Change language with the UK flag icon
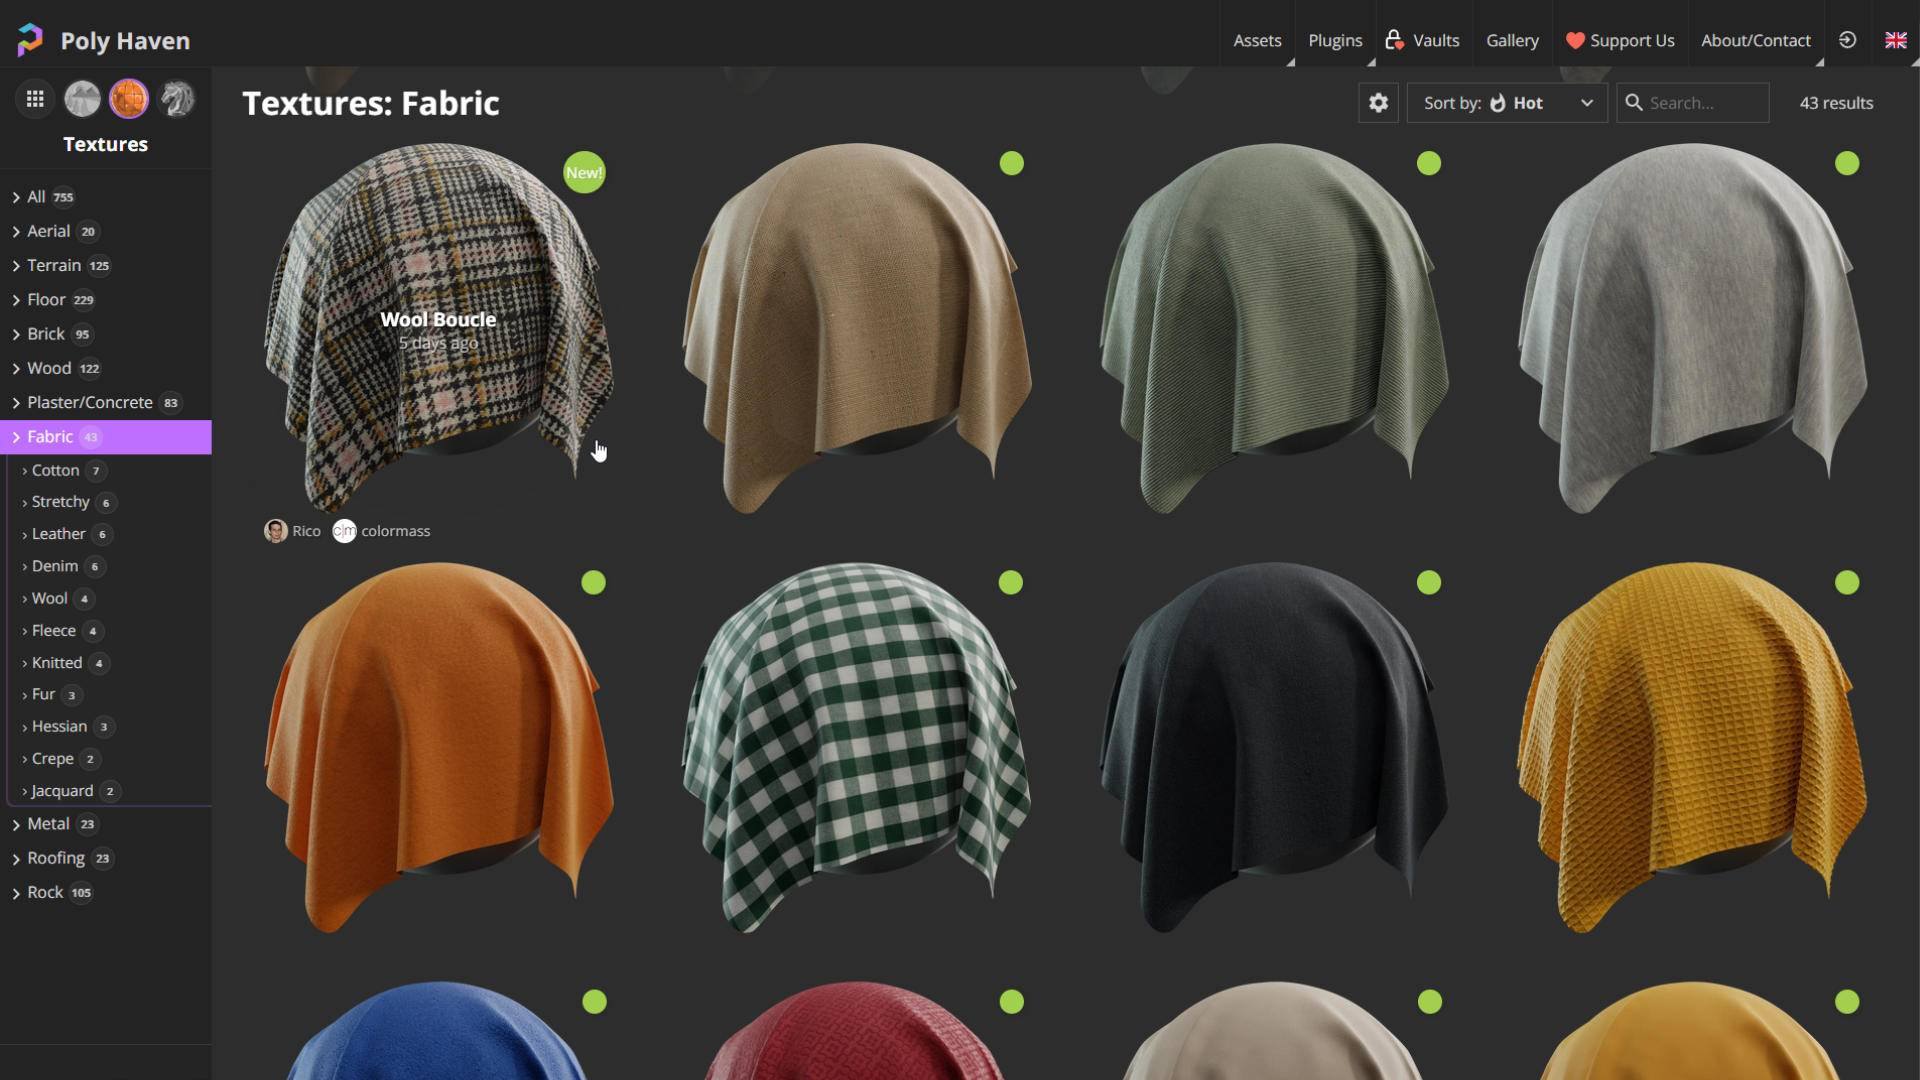 coord(1895,40)
